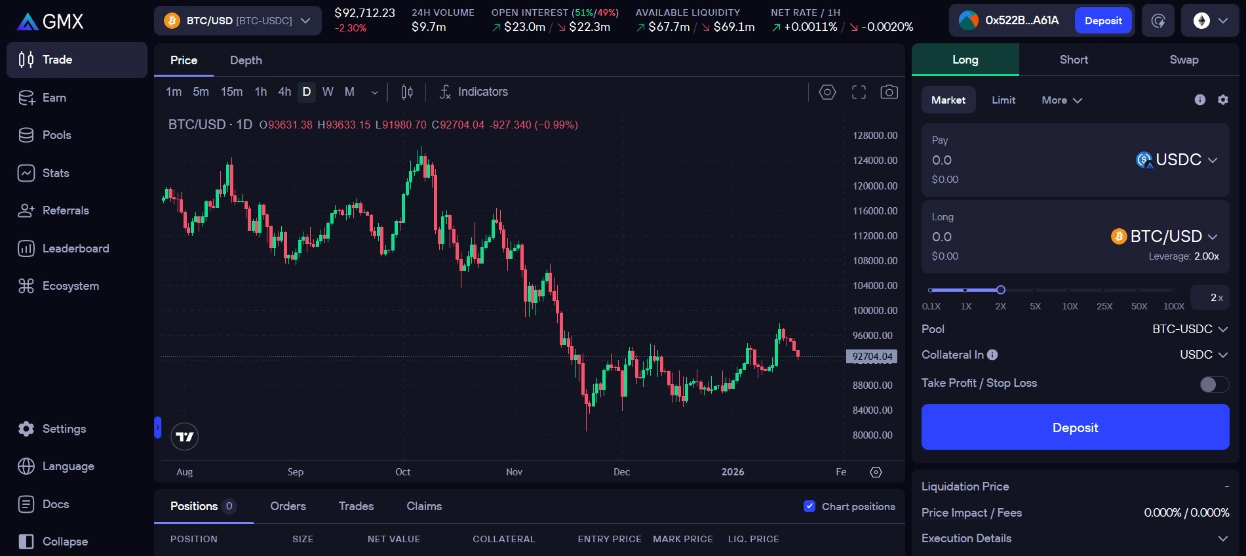Screen dimensions: 1246x556
Task: Select monthly M timeframe
Action: click(x=350, y=92)
